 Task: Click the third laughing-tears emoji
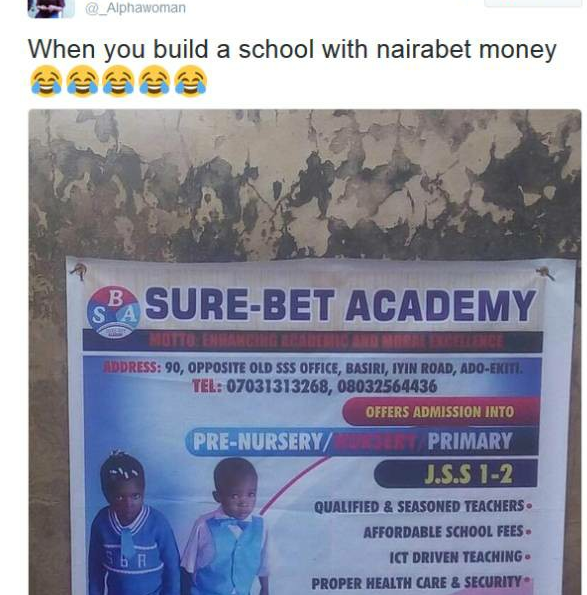(118, 81)
